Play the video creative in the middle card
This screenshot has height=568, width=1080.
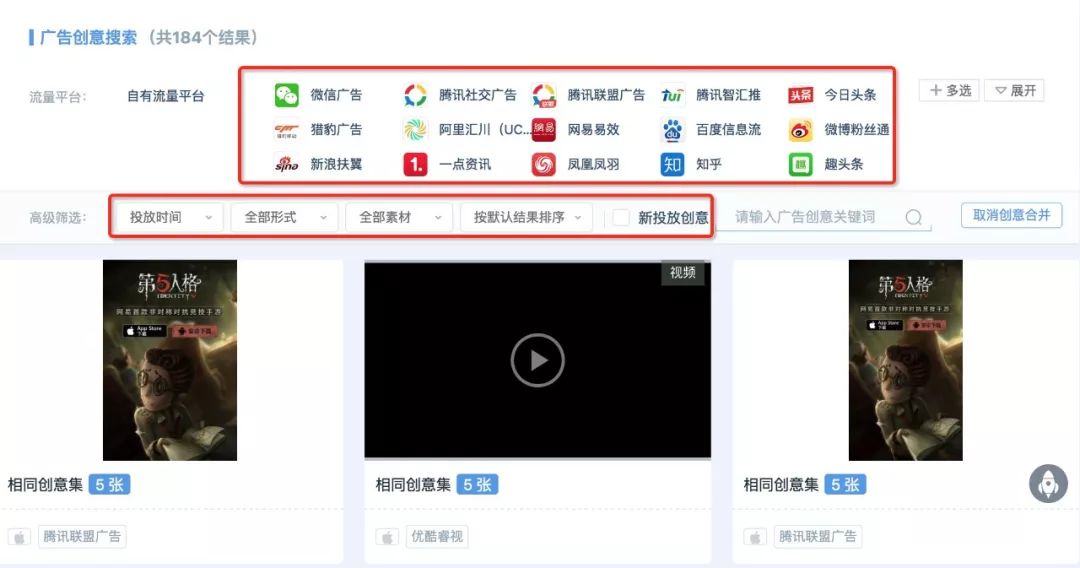(x=537, y=360)
